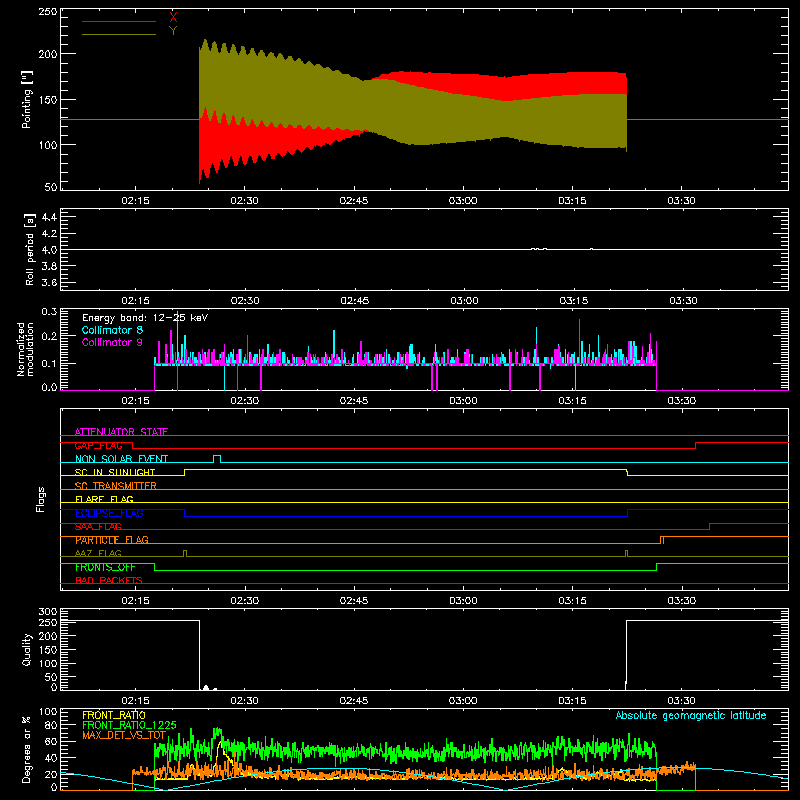Click 'Absolute geomagnetic latitude' label
This screenshot has width=800, height=800.
691,716
